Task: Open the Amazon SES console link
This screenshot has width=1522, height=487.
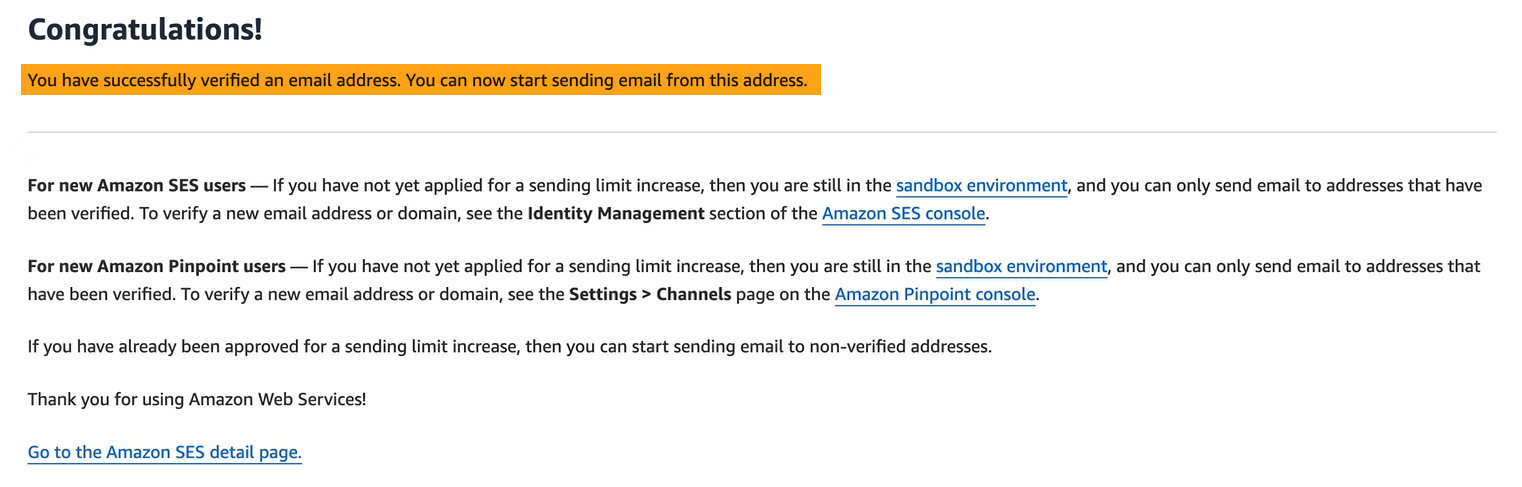Action: [903, 213]
